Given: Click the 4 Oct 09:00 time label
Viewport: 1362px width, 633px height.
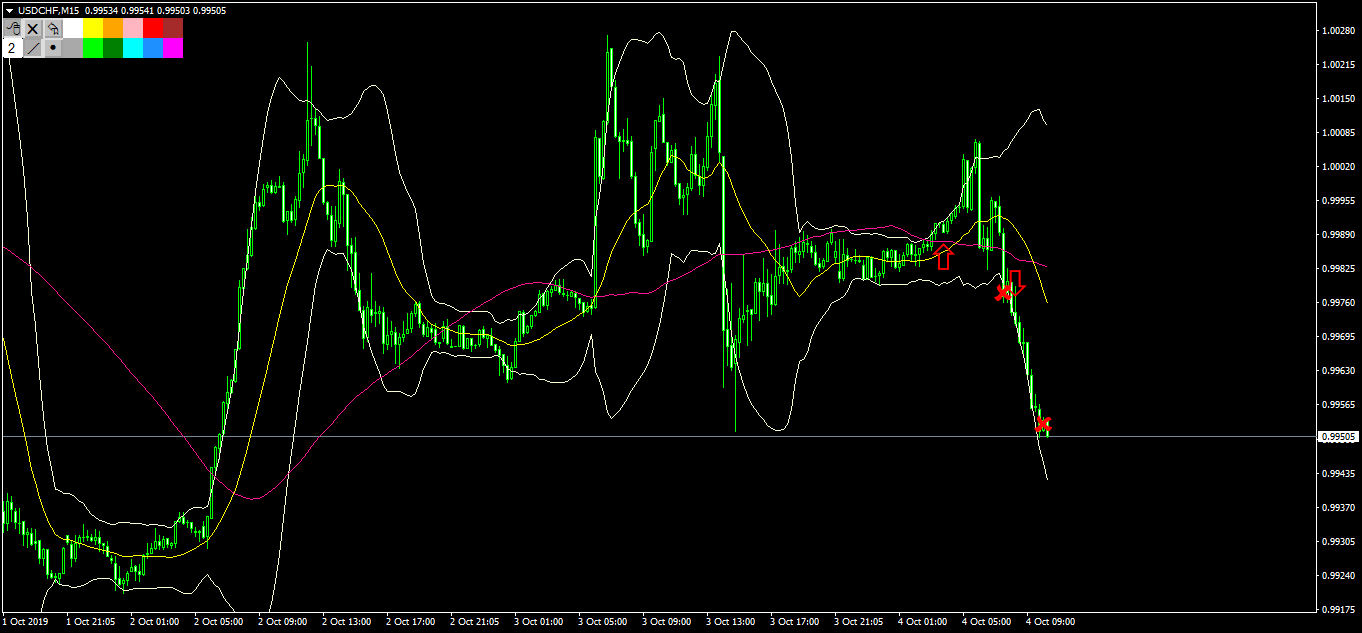Looking at the screenshot, I should point(1050,621).
